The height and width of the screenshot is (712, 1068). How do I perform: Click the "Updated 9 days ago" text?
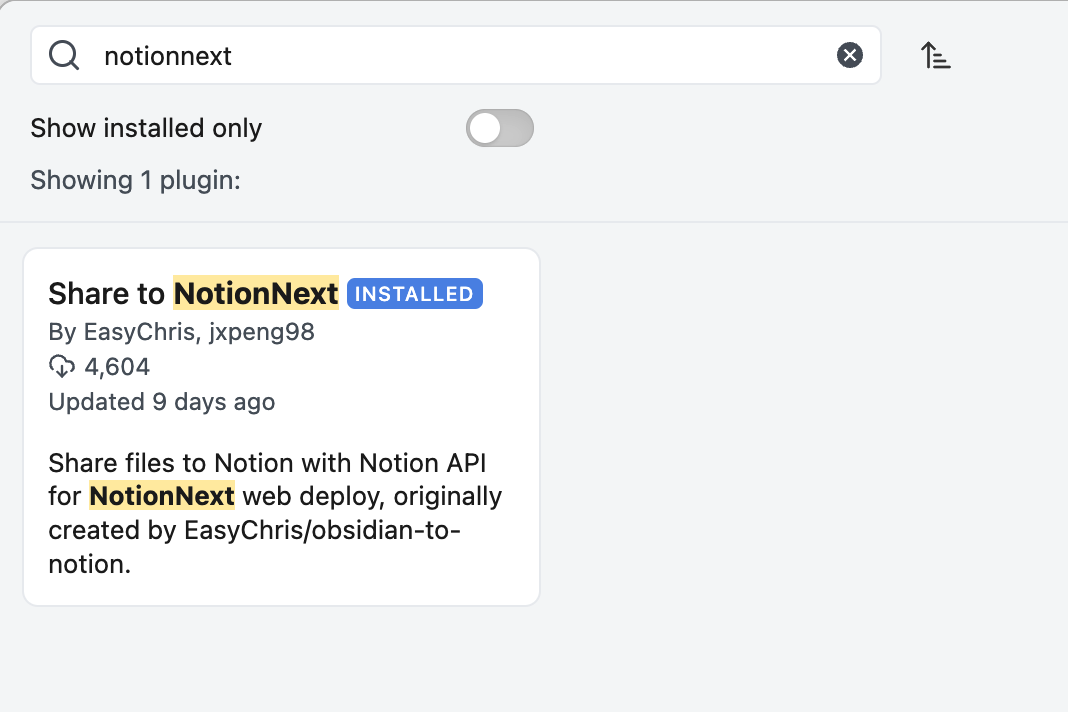(161, 402)
